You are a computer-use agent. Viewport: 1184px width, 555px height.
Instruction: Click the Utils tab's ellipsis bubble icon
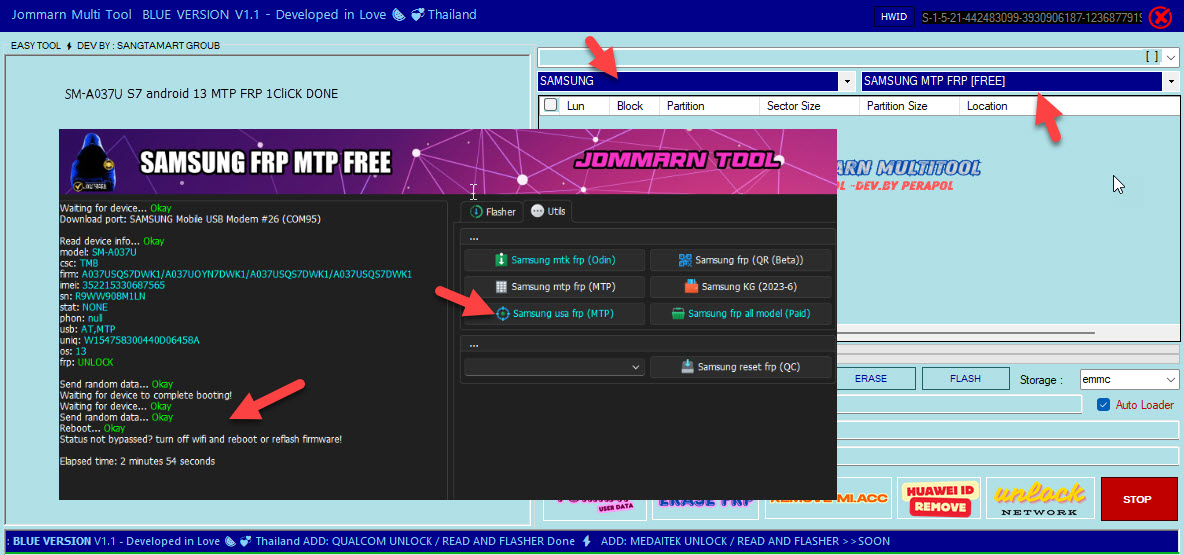point(538,212)
